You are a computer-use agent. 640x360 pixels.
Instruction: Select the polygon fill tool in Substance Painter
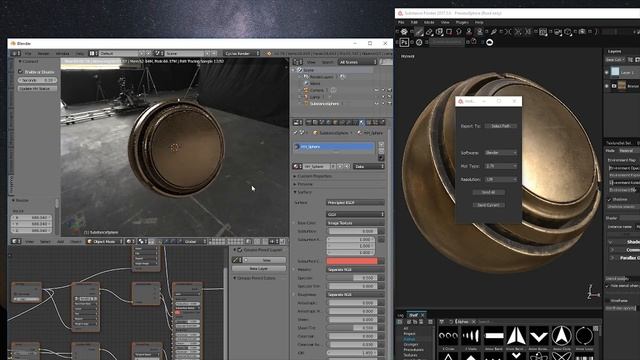(x=449, y=32)
